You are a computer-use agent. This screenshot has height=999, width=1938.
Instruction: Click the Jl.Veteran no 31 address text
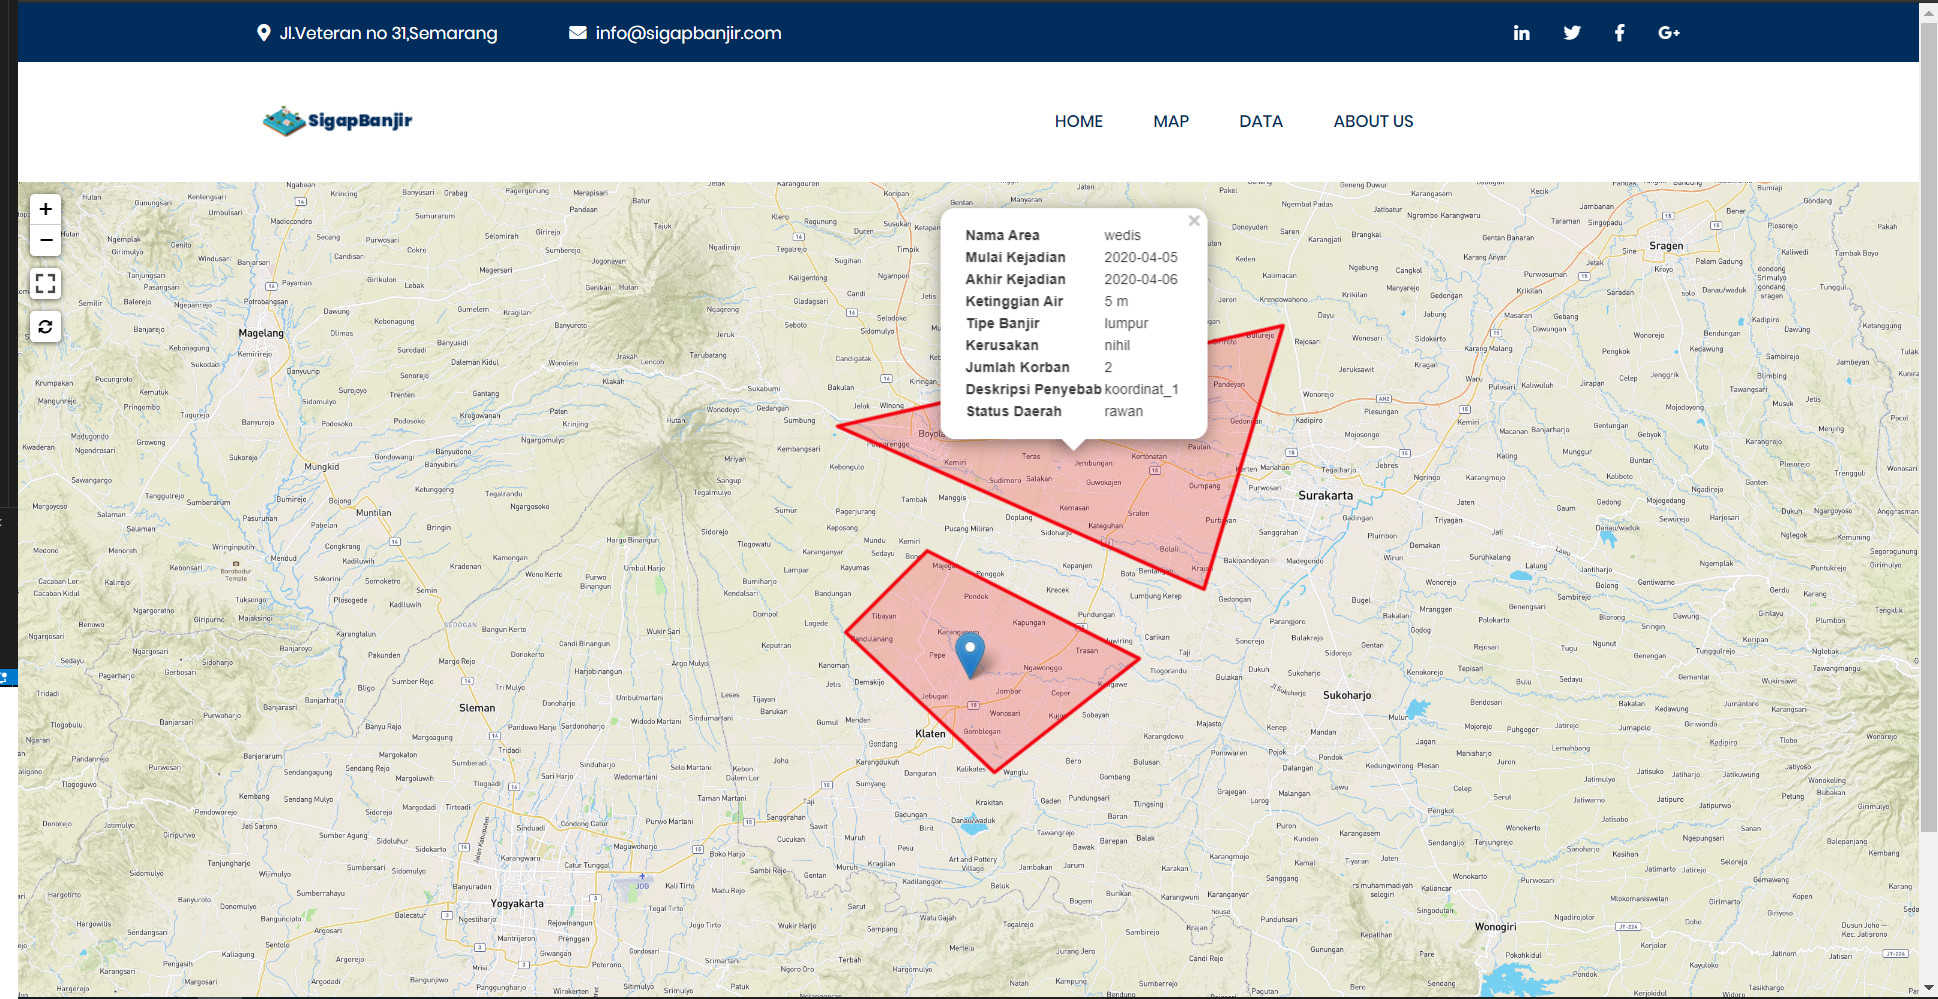pyautogui.click(x=388, y=32)
